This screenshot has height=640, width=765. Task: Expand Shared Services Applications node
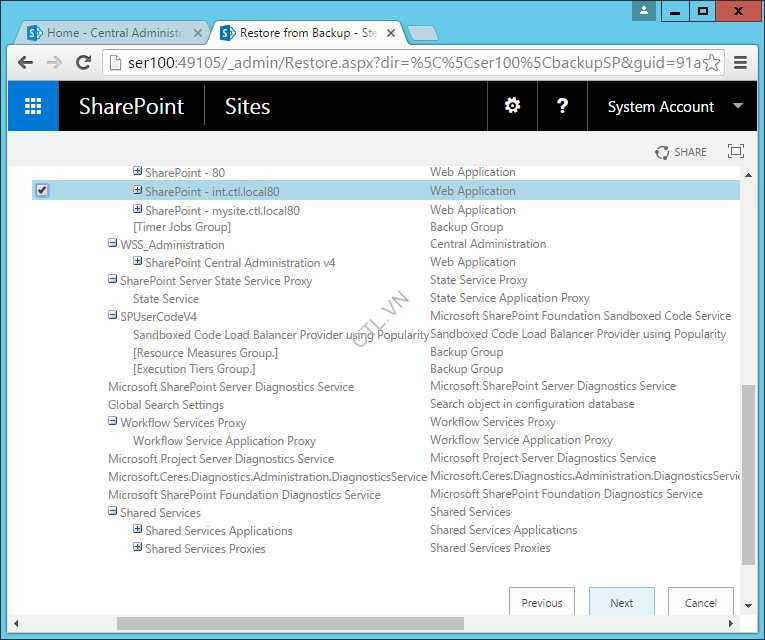click(138, 530)
